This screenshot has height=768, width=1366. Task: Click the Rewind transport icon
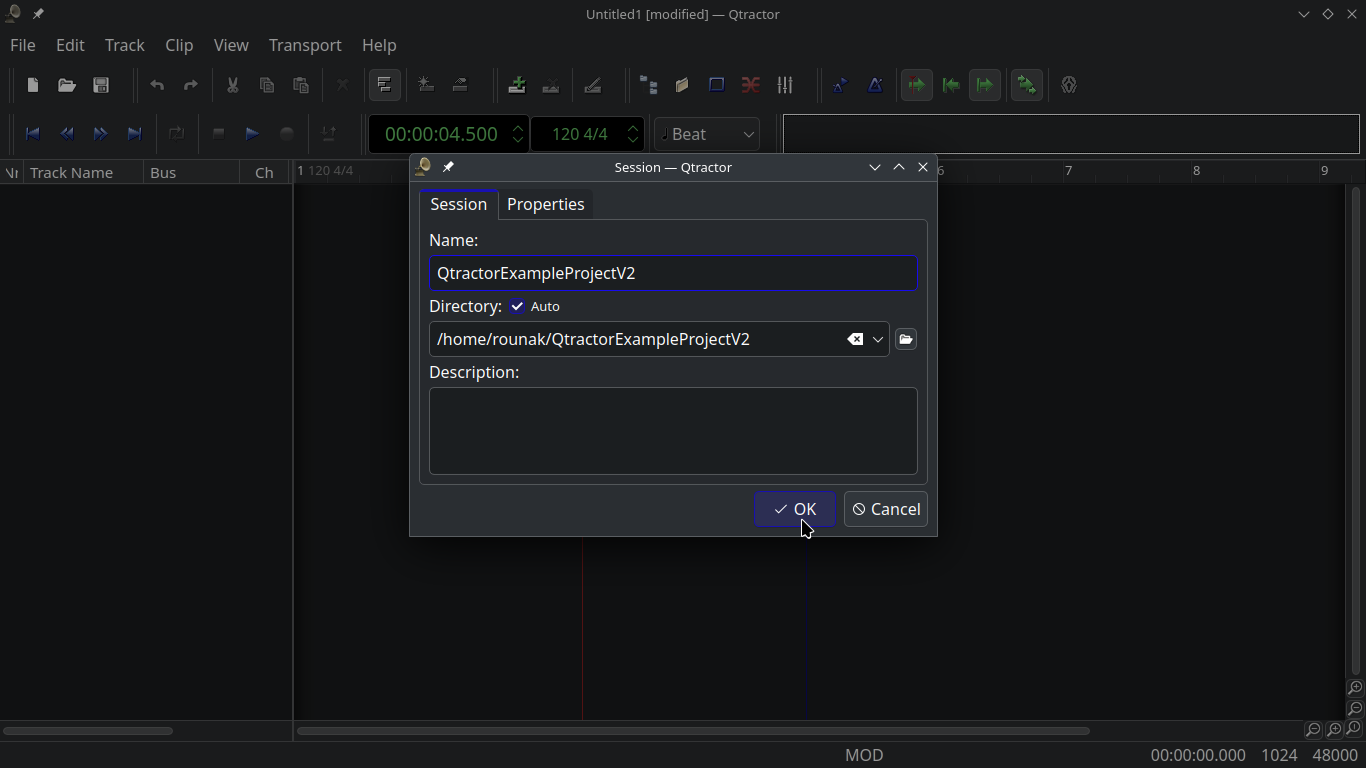(67, 134)
